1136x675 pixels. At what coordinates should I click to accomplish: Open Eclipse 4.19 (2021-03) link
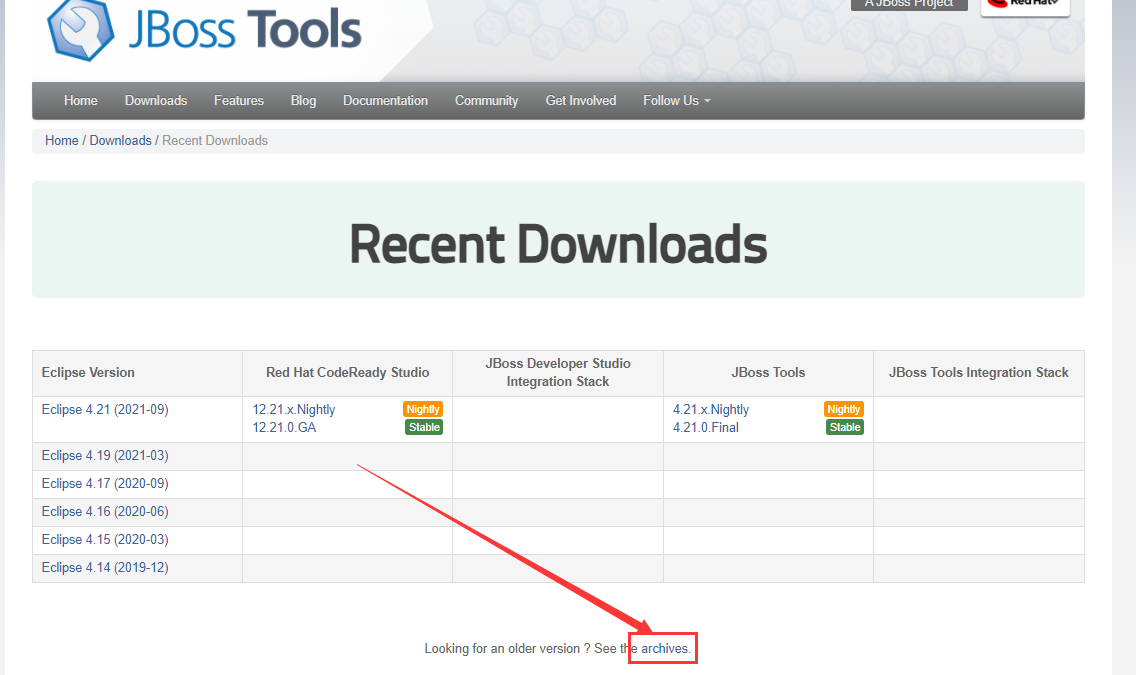[105, 456]
